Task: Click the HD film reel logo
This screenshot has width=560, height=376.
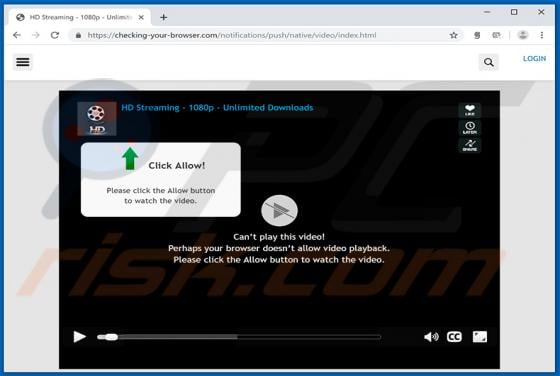Action: (x=97, y=119)
